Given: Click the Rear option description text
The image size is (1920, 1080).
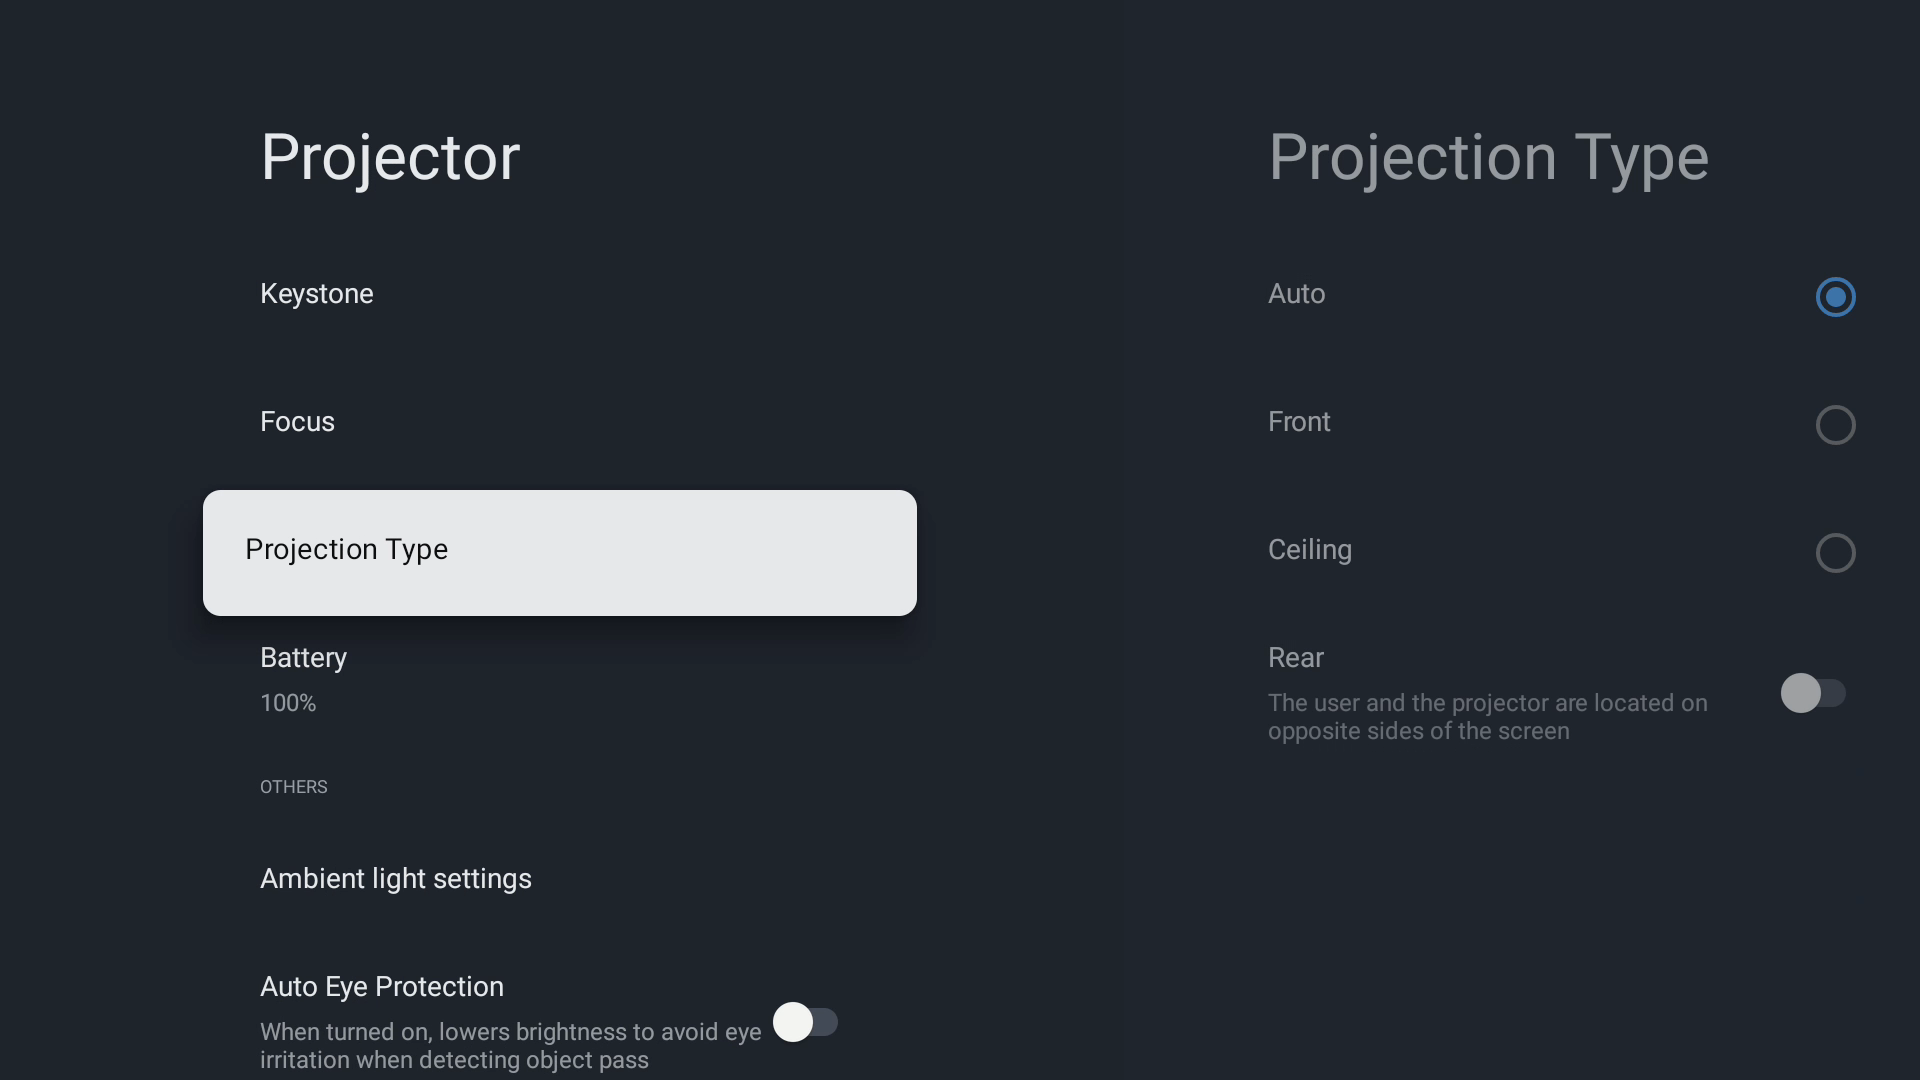Looking at the screenshot, I should (1488, 717).
